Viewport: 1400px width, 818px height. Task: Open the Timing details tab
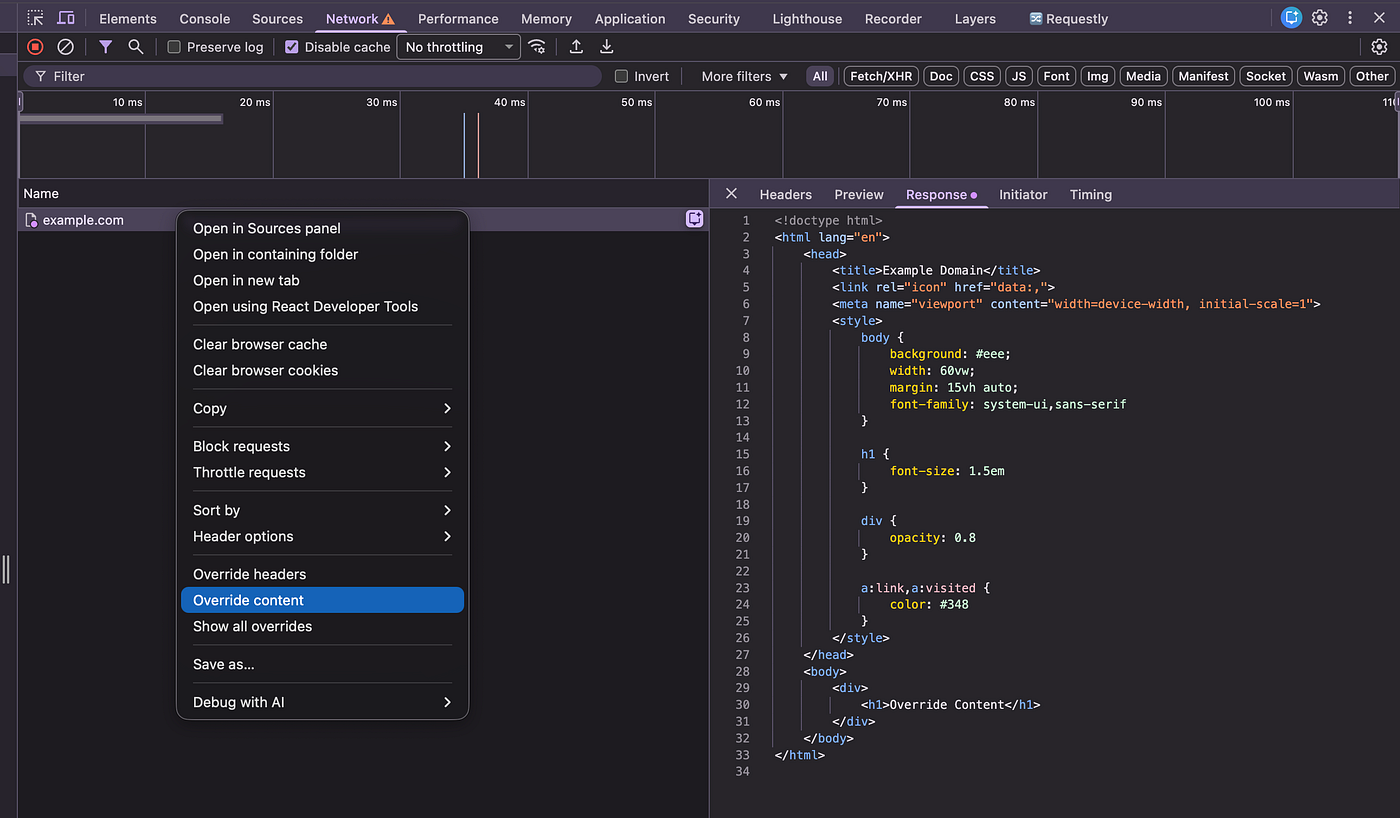(1091, 195)
